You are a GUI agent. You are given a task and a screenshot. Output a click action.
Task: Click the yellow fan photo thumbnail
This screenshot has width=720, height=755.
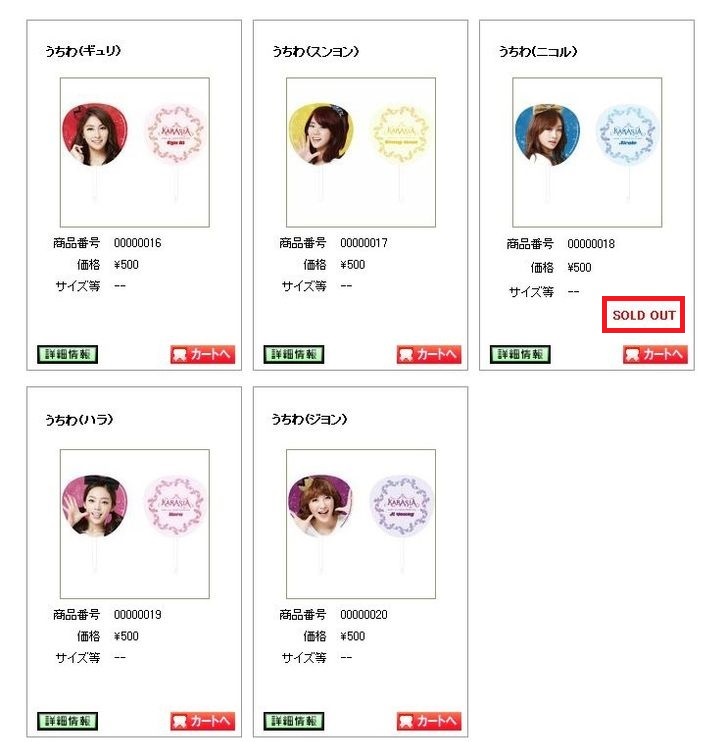click(361, 152)
